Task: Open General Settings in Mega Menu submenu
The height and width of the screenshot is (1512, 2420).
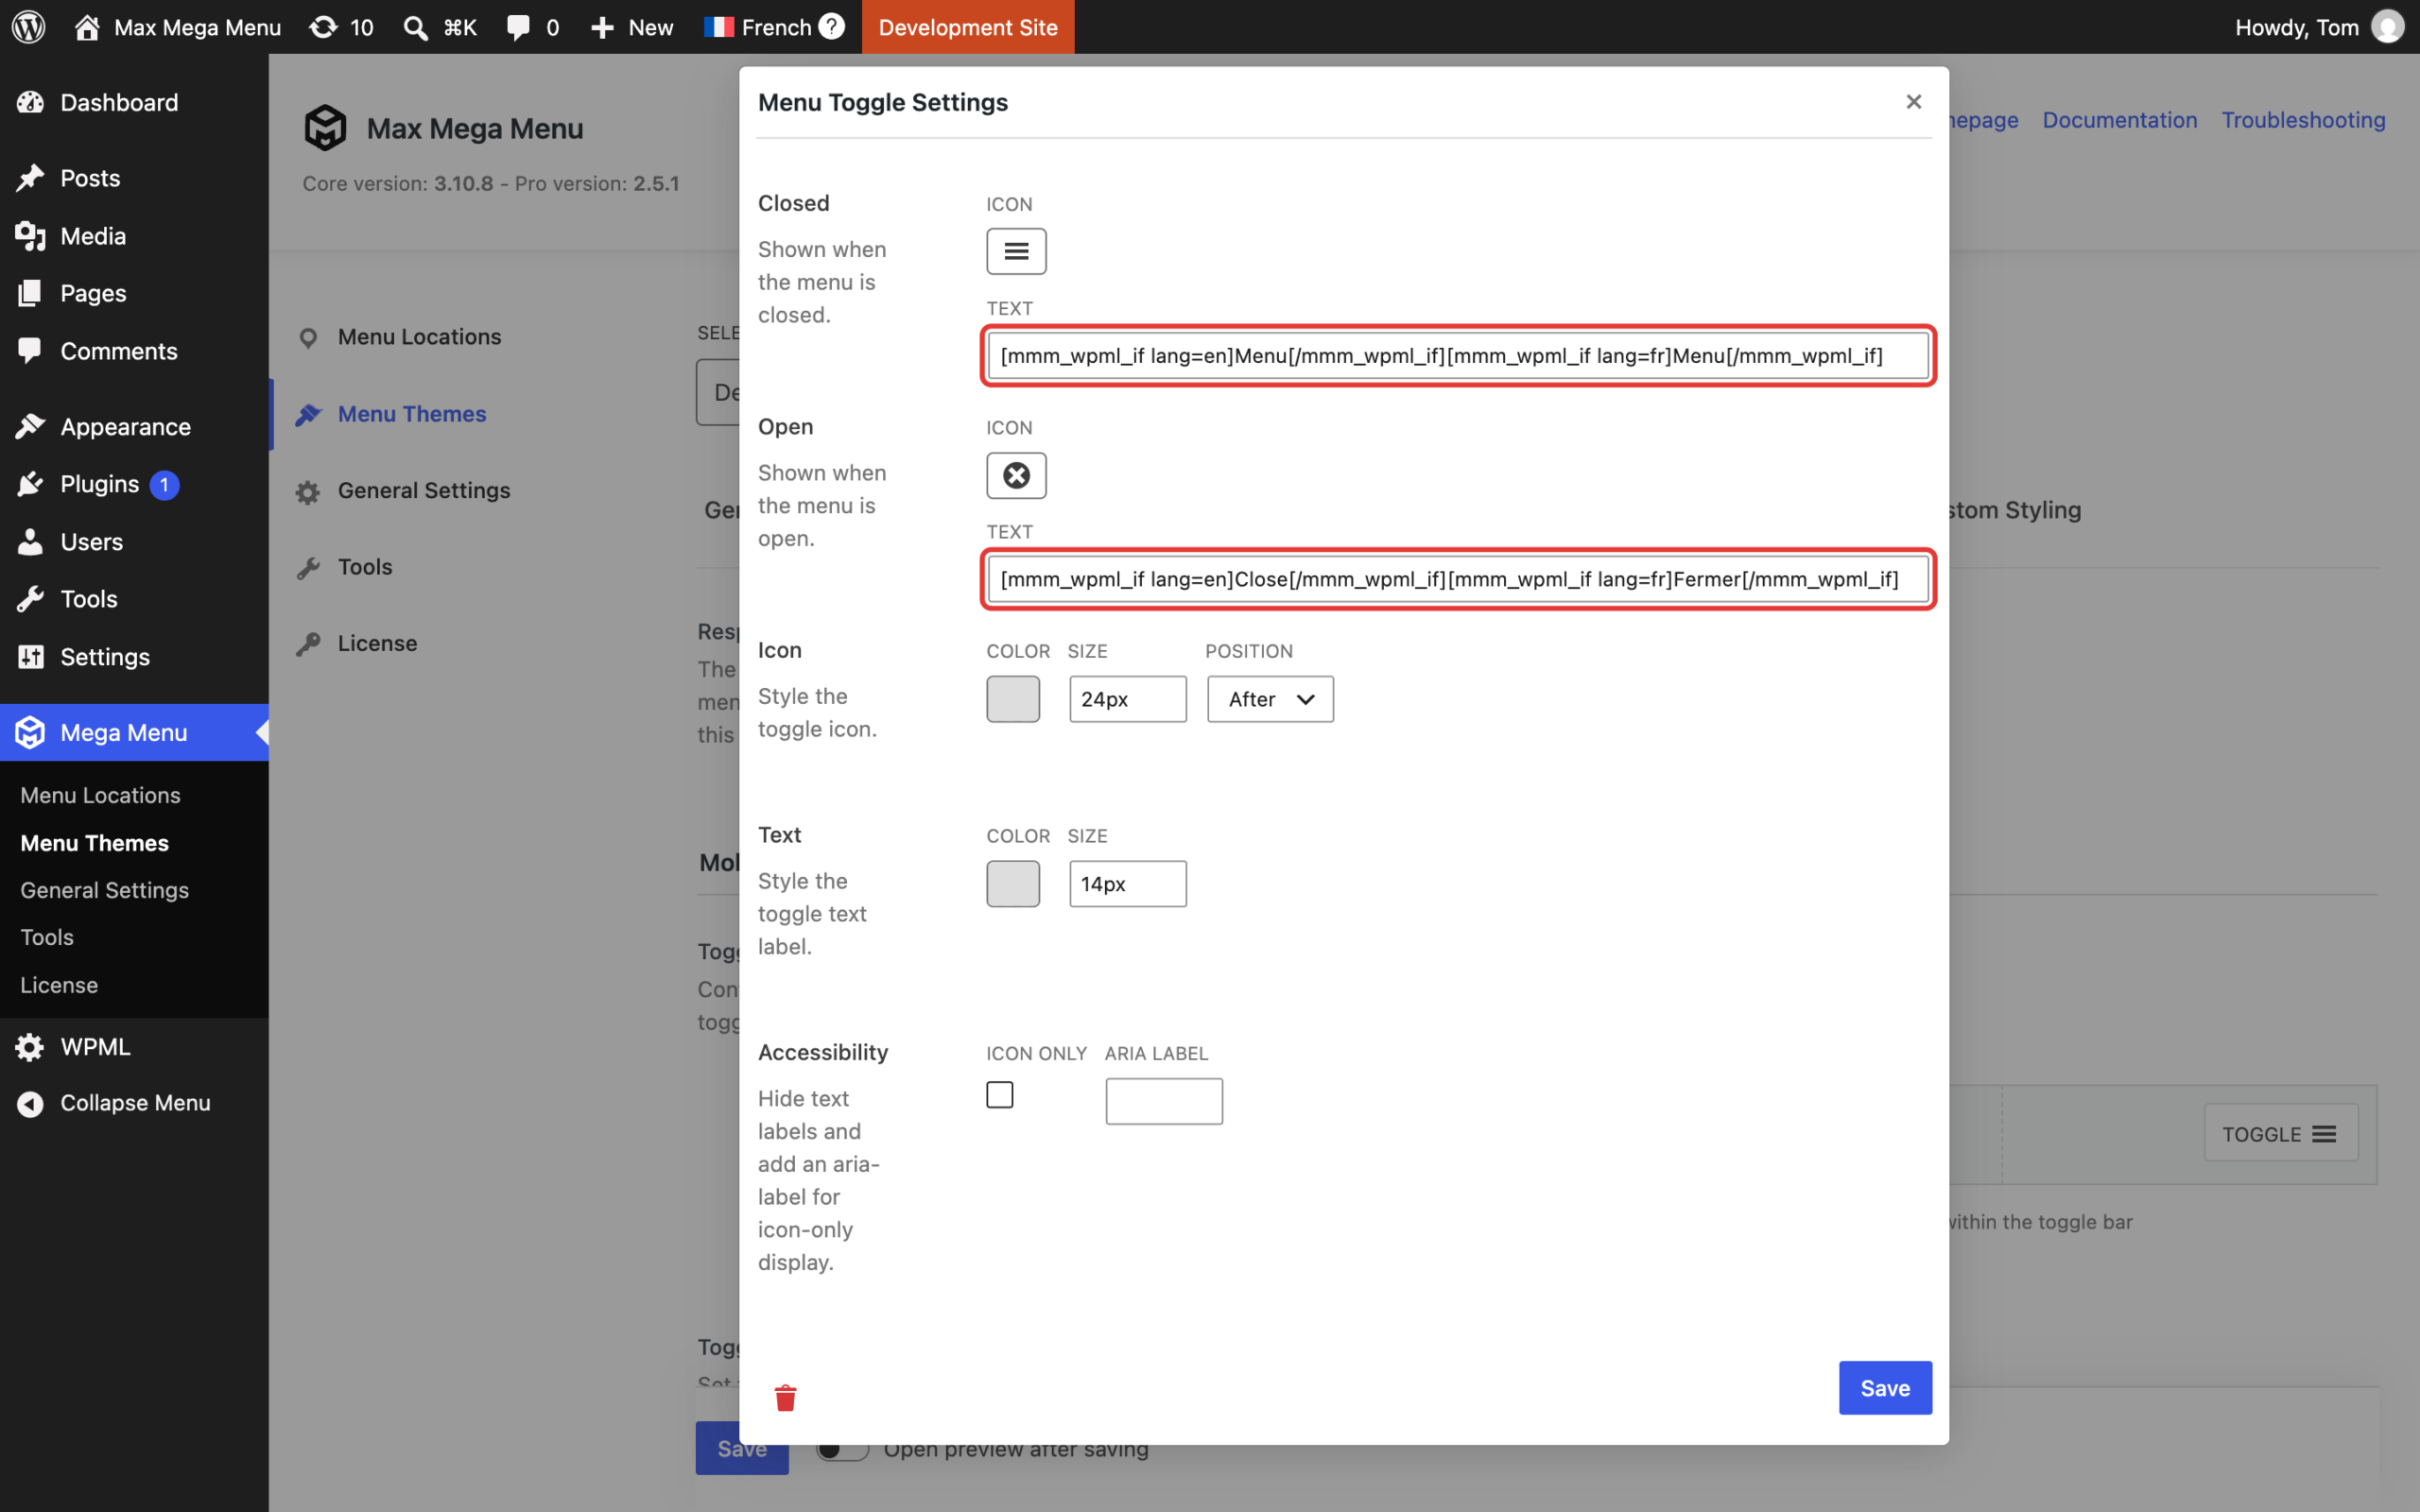Action: point(104,890)
